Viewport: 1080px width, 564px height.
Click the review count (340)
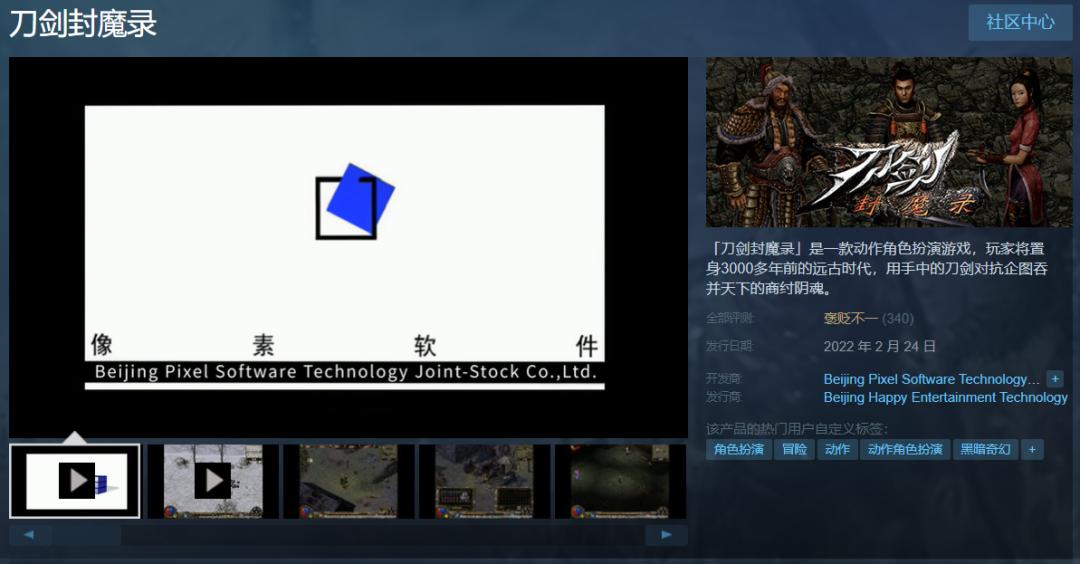[898, 319]
